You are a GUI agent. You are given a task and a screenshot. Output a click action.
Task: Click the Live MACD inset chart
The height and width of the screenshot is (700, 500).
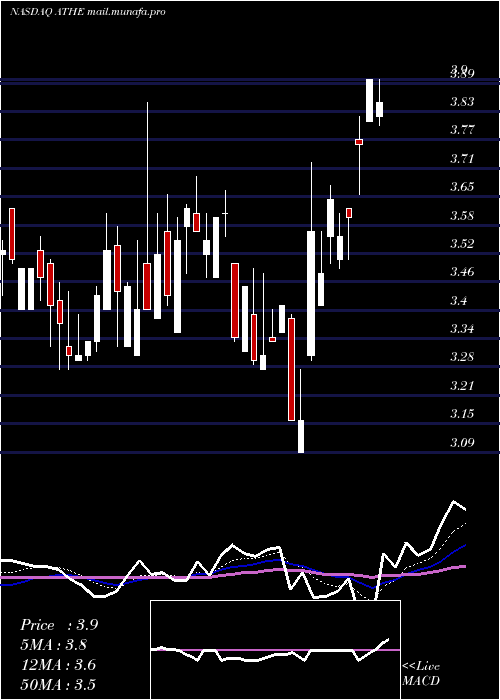pos(275,650)
